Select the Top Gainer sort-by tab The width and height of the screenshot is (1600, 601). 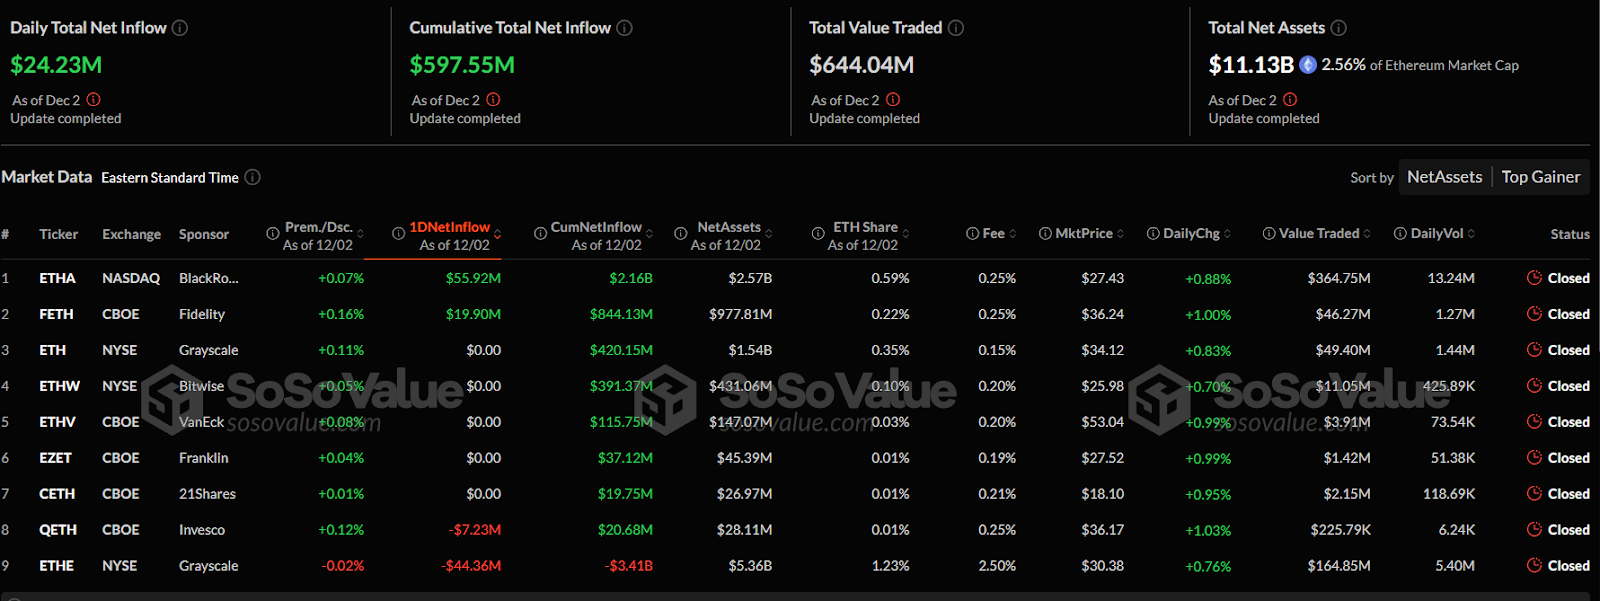(x=1540, y=177)
